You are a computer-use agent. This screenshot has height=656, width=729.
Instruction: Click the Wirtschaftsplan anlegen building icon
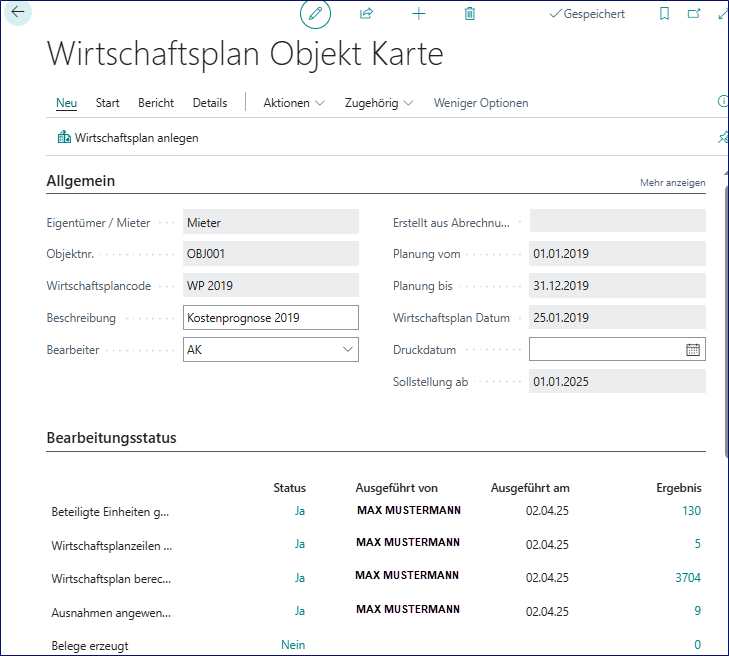[x=64, y=137]
